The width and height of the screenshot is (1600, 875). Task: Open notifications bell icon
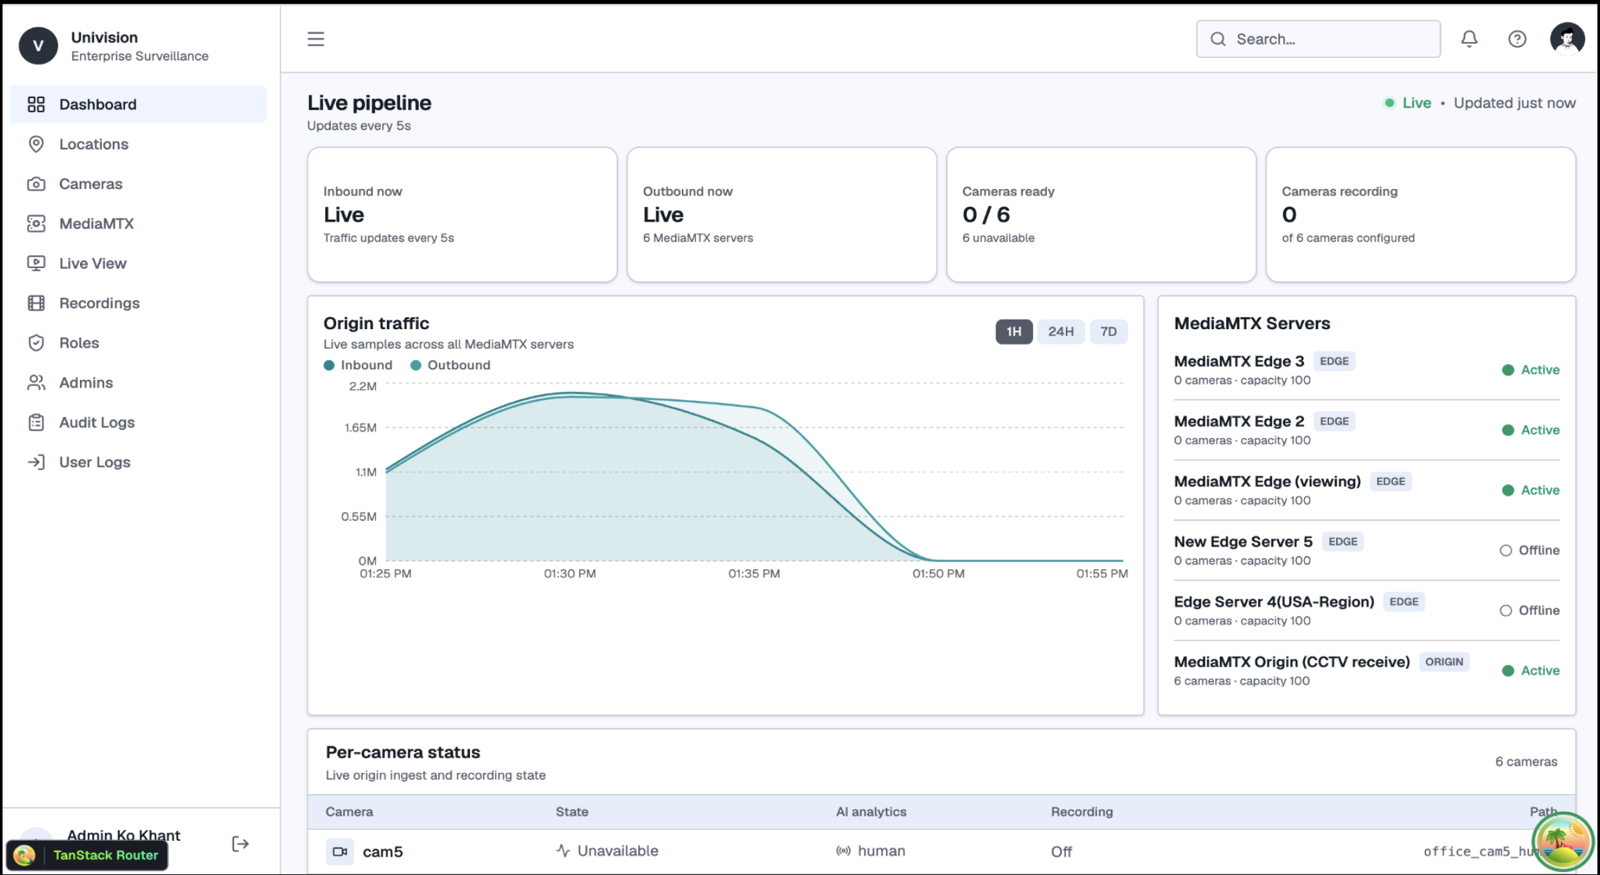click(1469, 39)
